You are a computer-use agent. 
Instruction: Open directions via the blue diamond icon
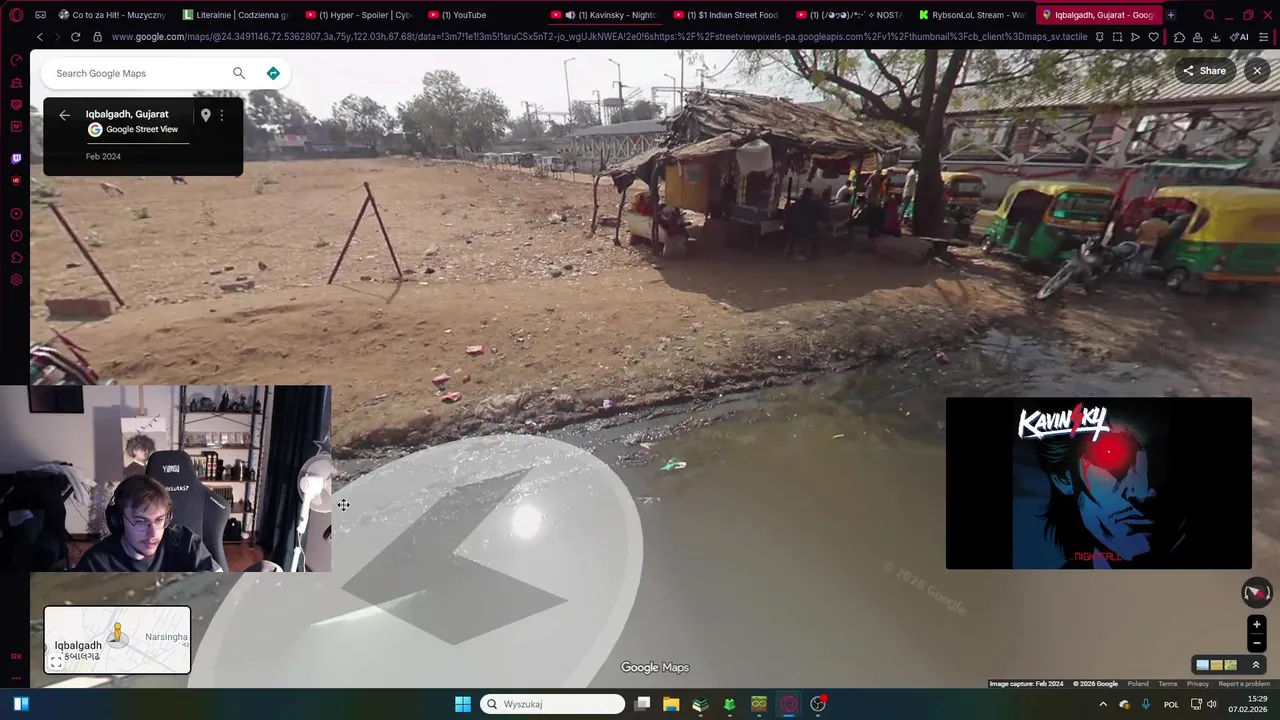pos(273,73)
